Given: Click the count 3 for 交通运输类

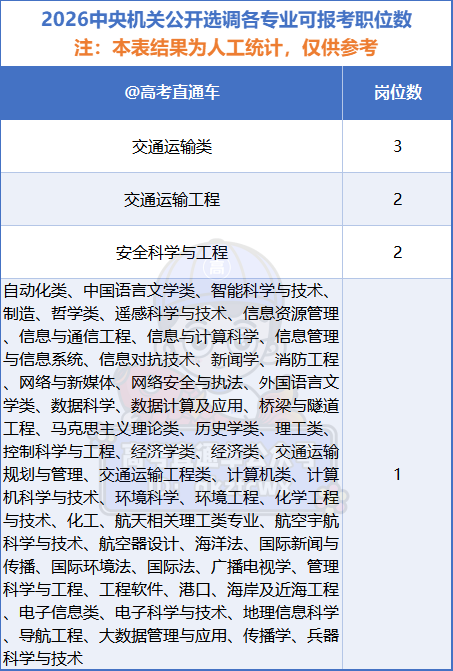Looking at the screenshot, I should point(397,146).
